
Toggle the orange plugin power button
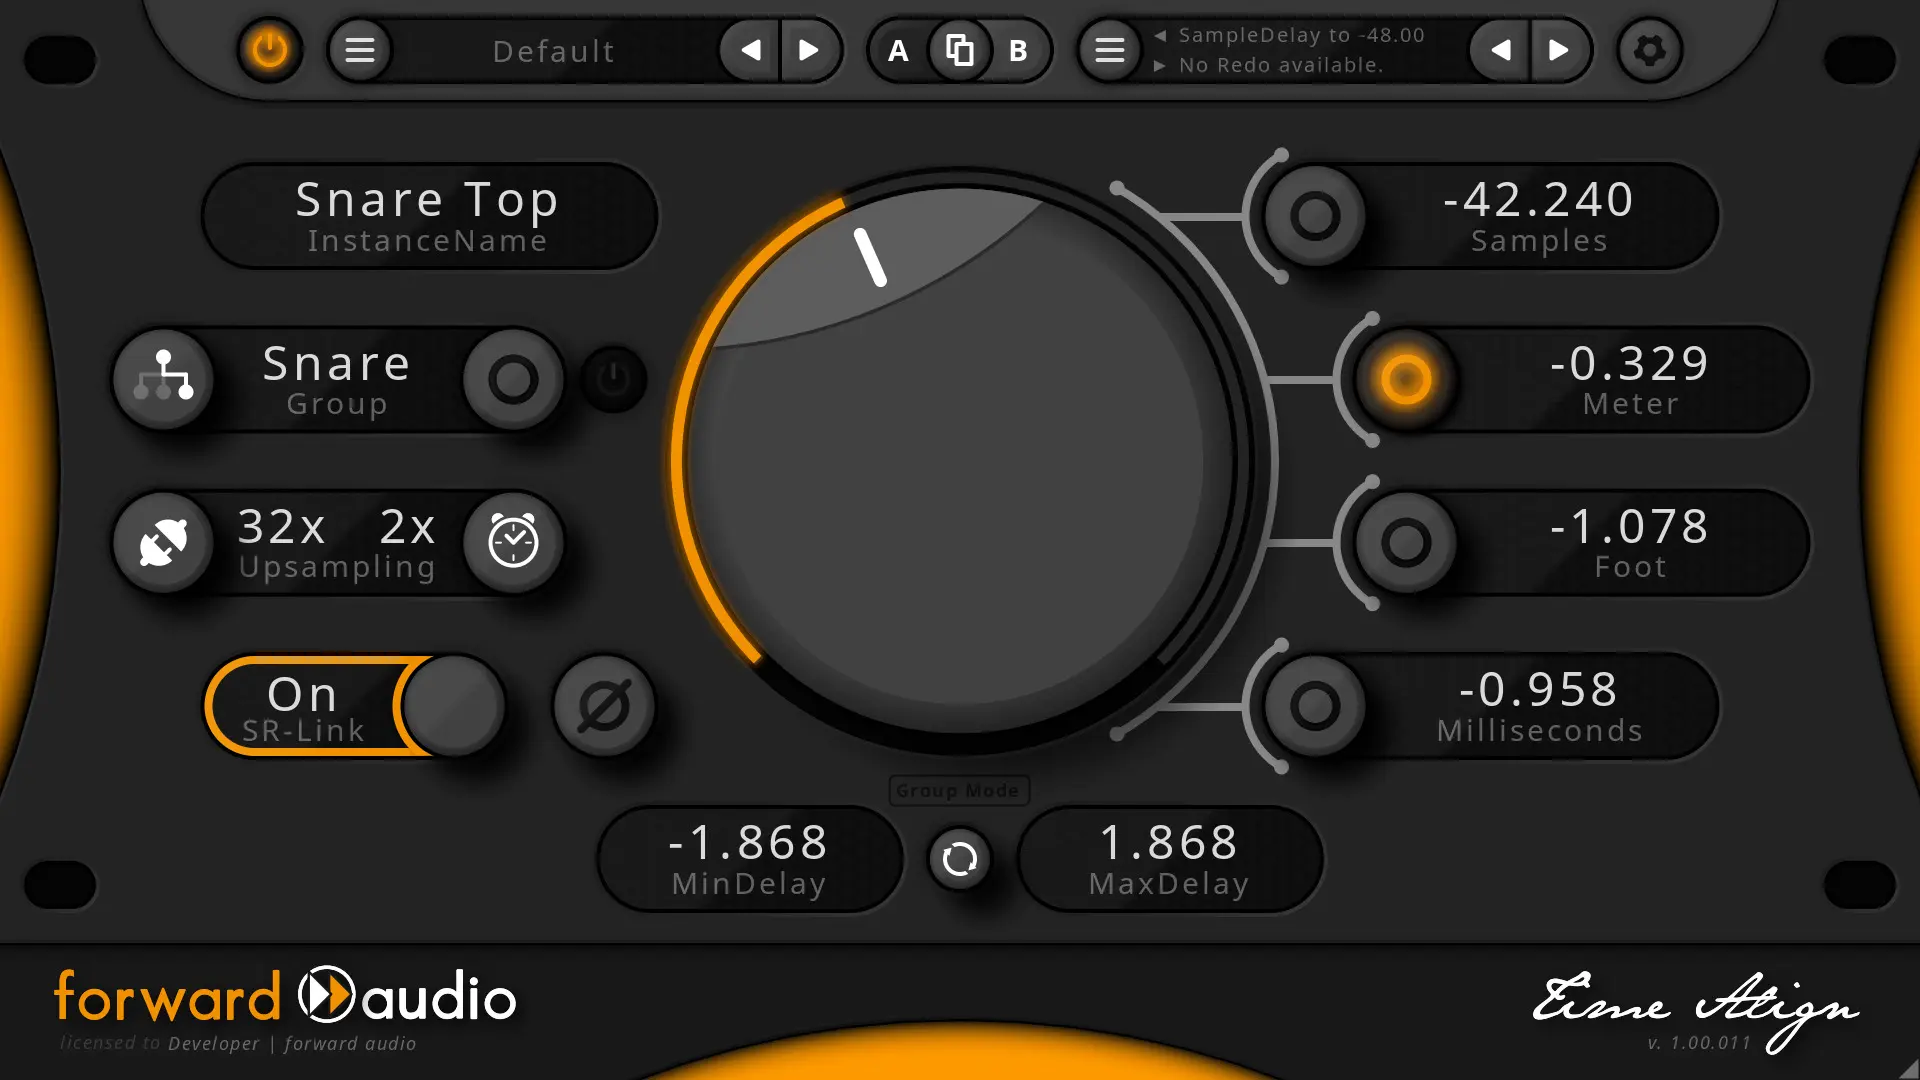pos(269,50)
